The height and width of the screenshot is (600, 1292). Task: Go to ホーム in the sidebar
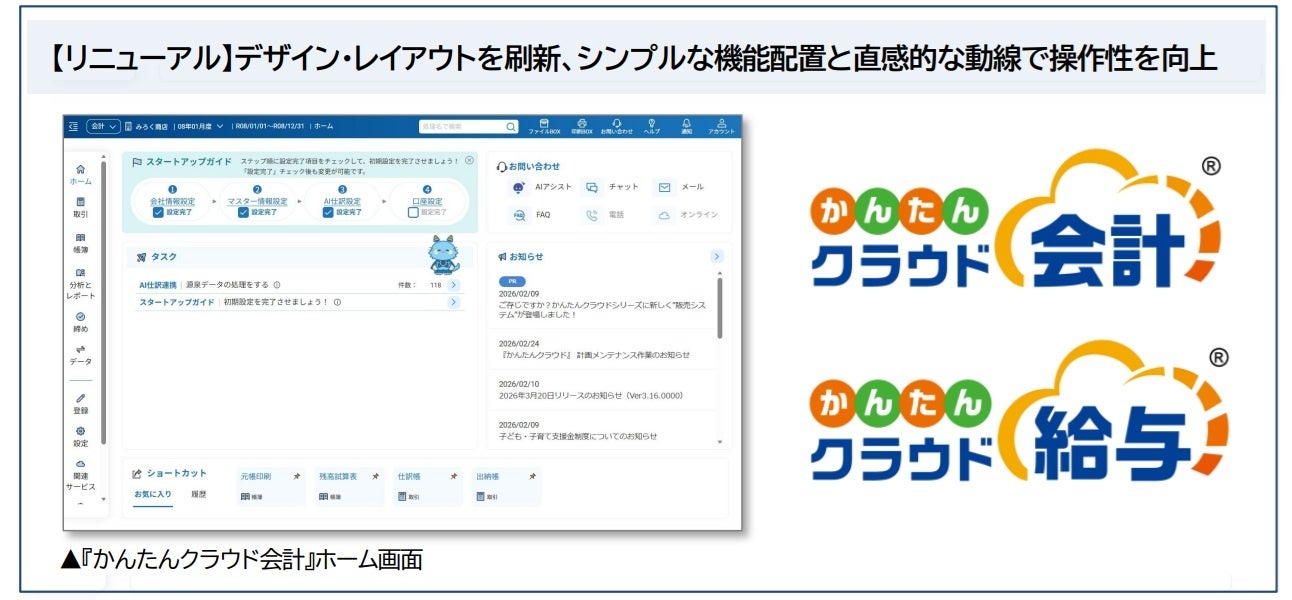click(x=81, y=175)
